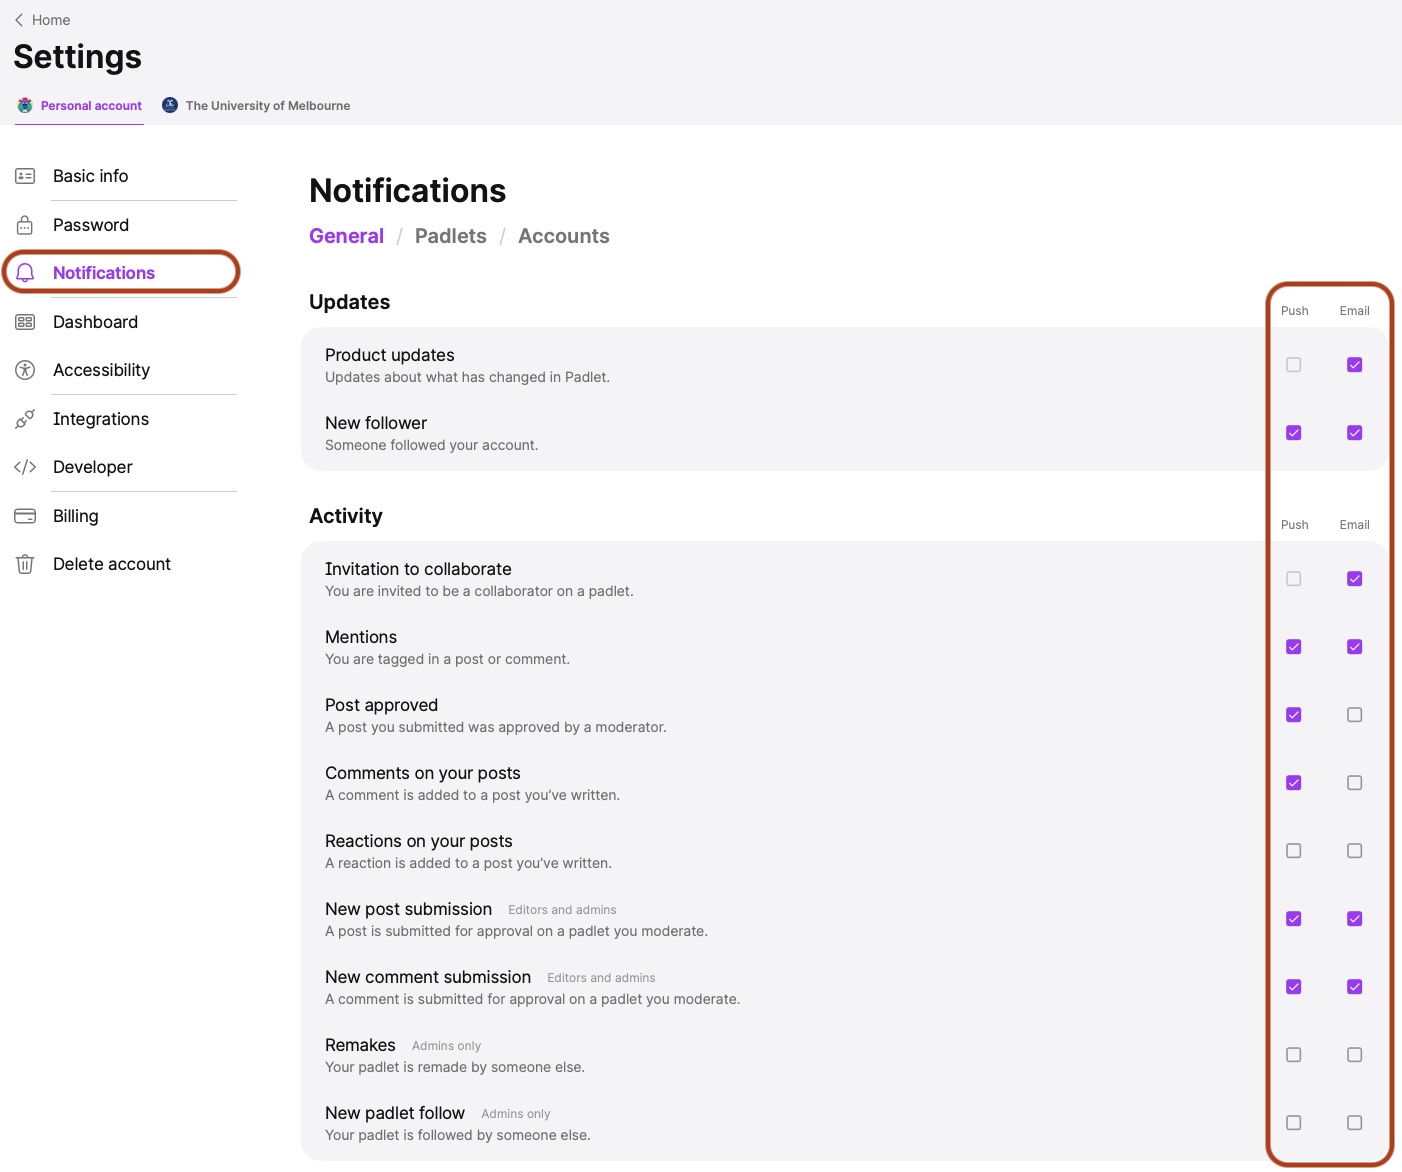
Task: Enable push for New padlet follow
Action: pyautogui.click(x=1294, y=1123)
